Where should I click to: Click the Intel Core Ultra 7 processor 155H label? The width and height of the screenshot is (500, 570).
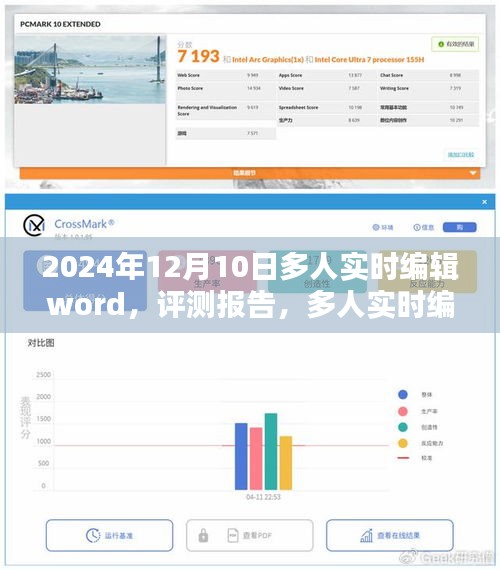369,60
